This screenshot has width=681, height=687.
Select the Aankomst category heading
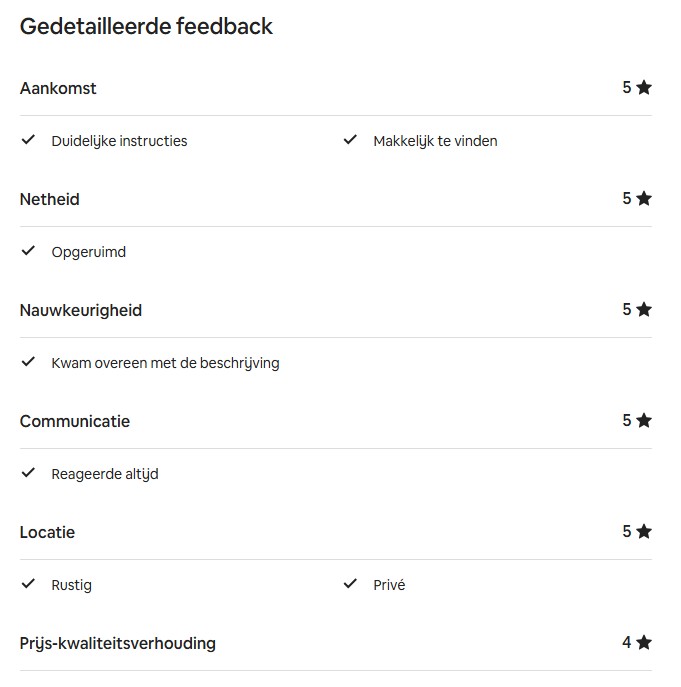(58, 88)
